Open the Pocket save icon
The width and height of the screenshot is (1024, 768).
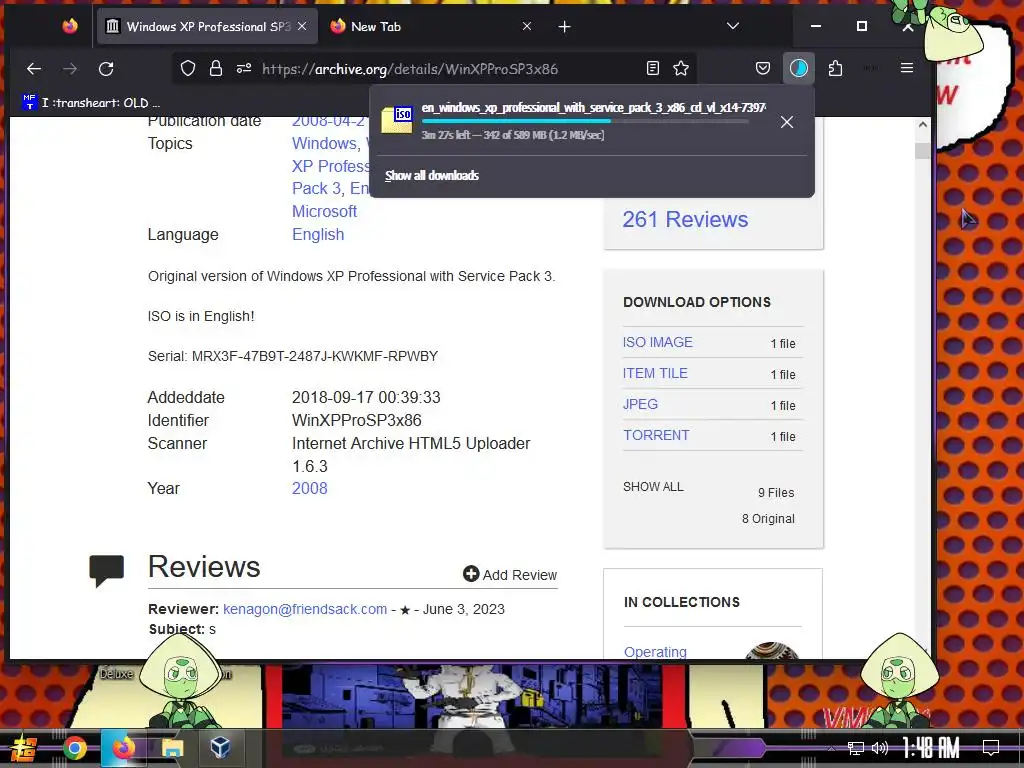click(763, 68)
